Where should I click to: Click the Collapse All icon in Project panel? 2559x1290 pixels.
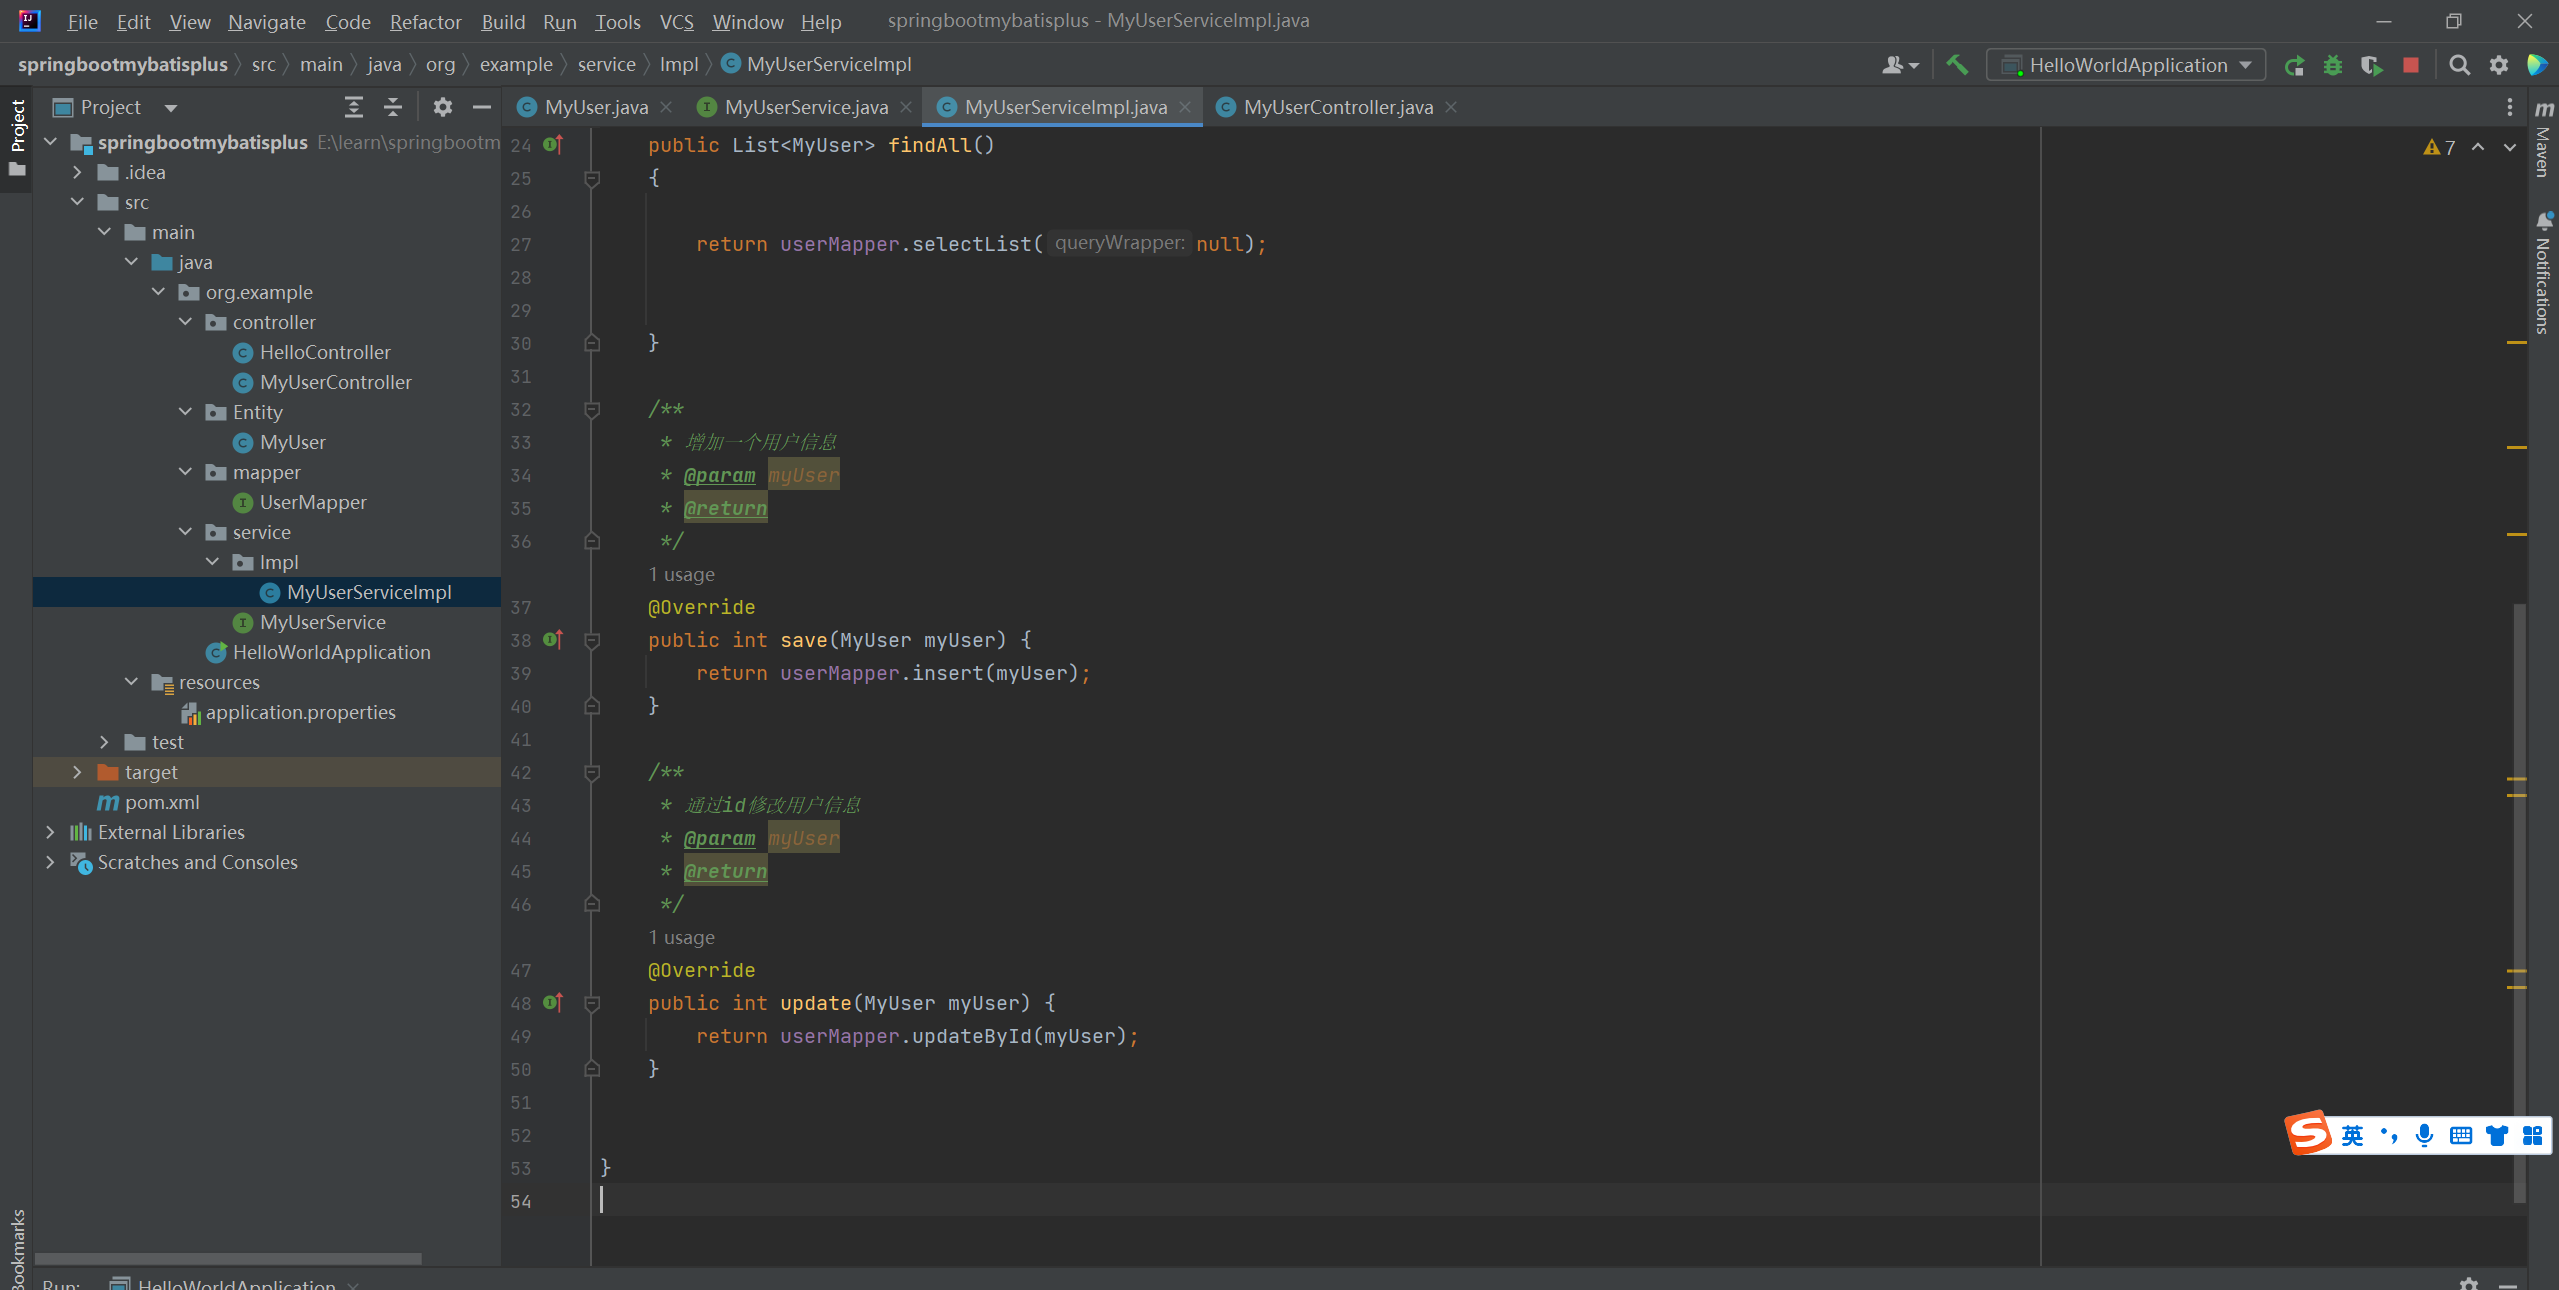click(x=393, y=107)
